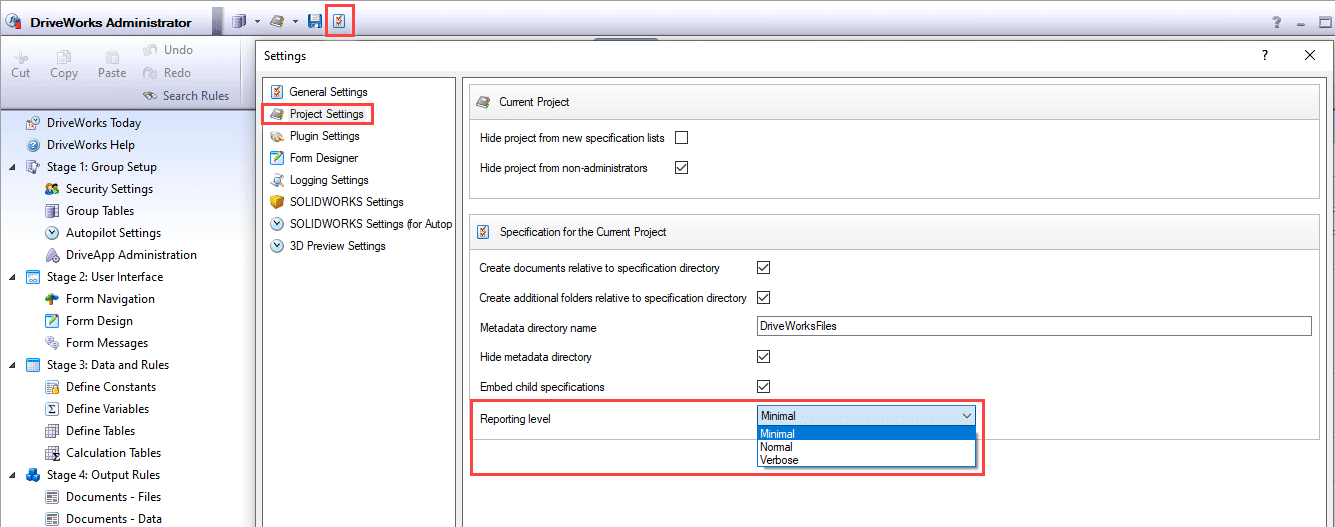Click the Specification for the Current Project icon
1335x527 pixels.
(x=483, y=232)
